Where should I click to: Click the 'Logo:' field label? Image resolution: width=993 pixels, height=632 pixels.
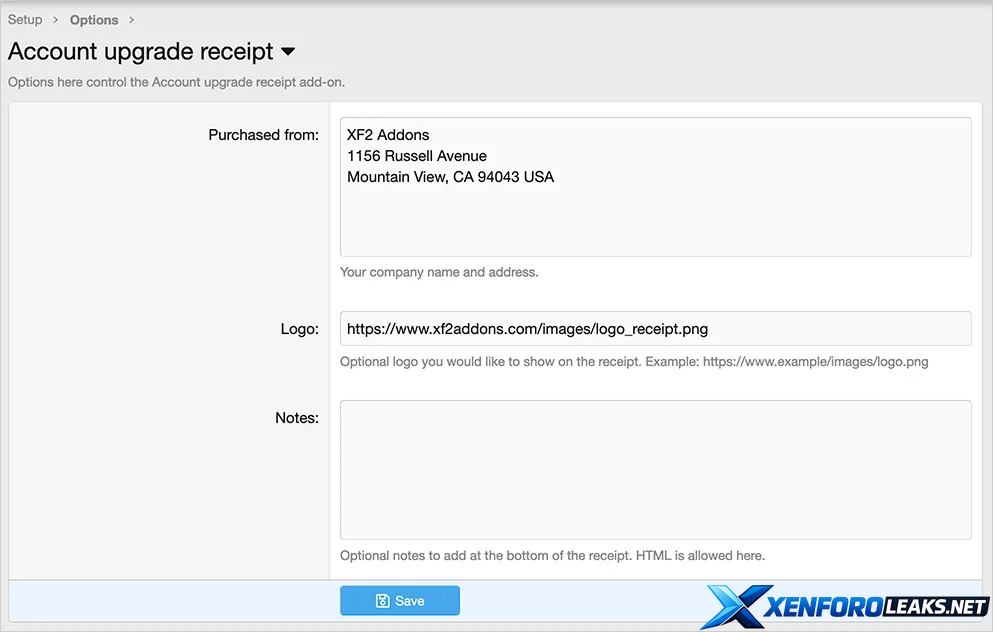299,329
